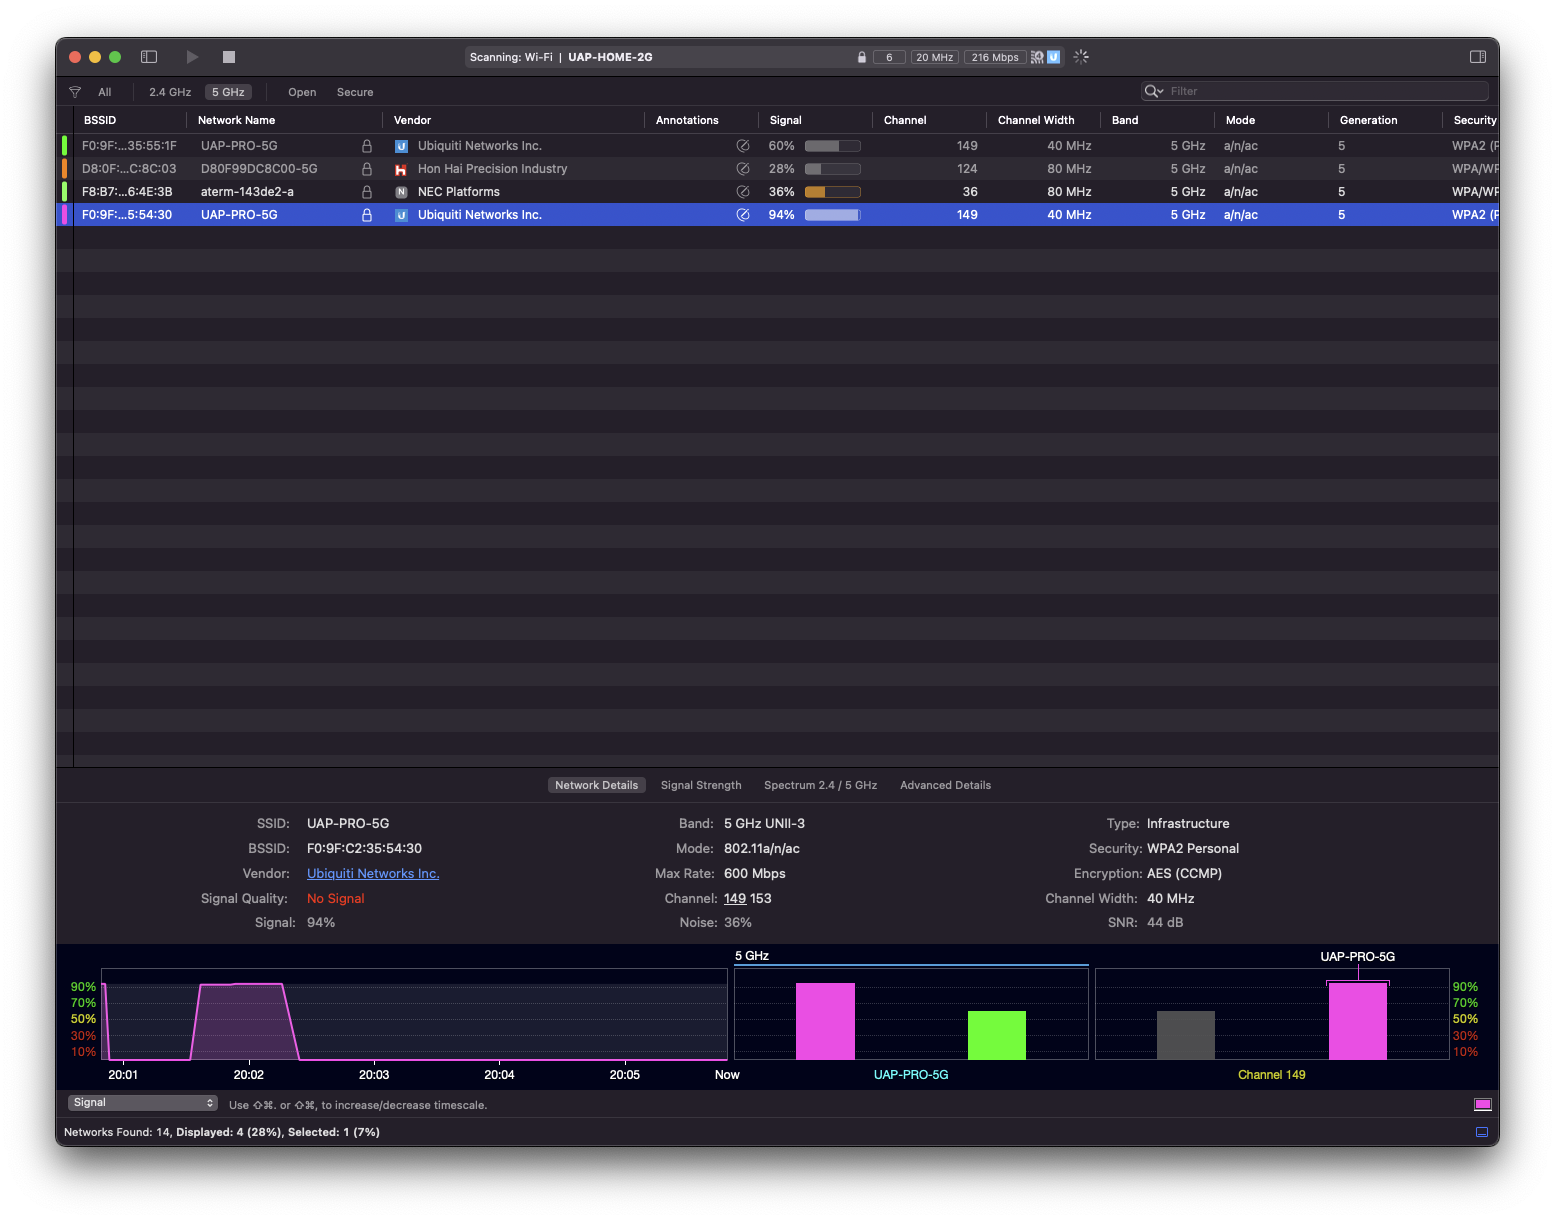Click the Filter search field
The height and width of the screenshot is (1220, 1555).
pos(1314,91)
